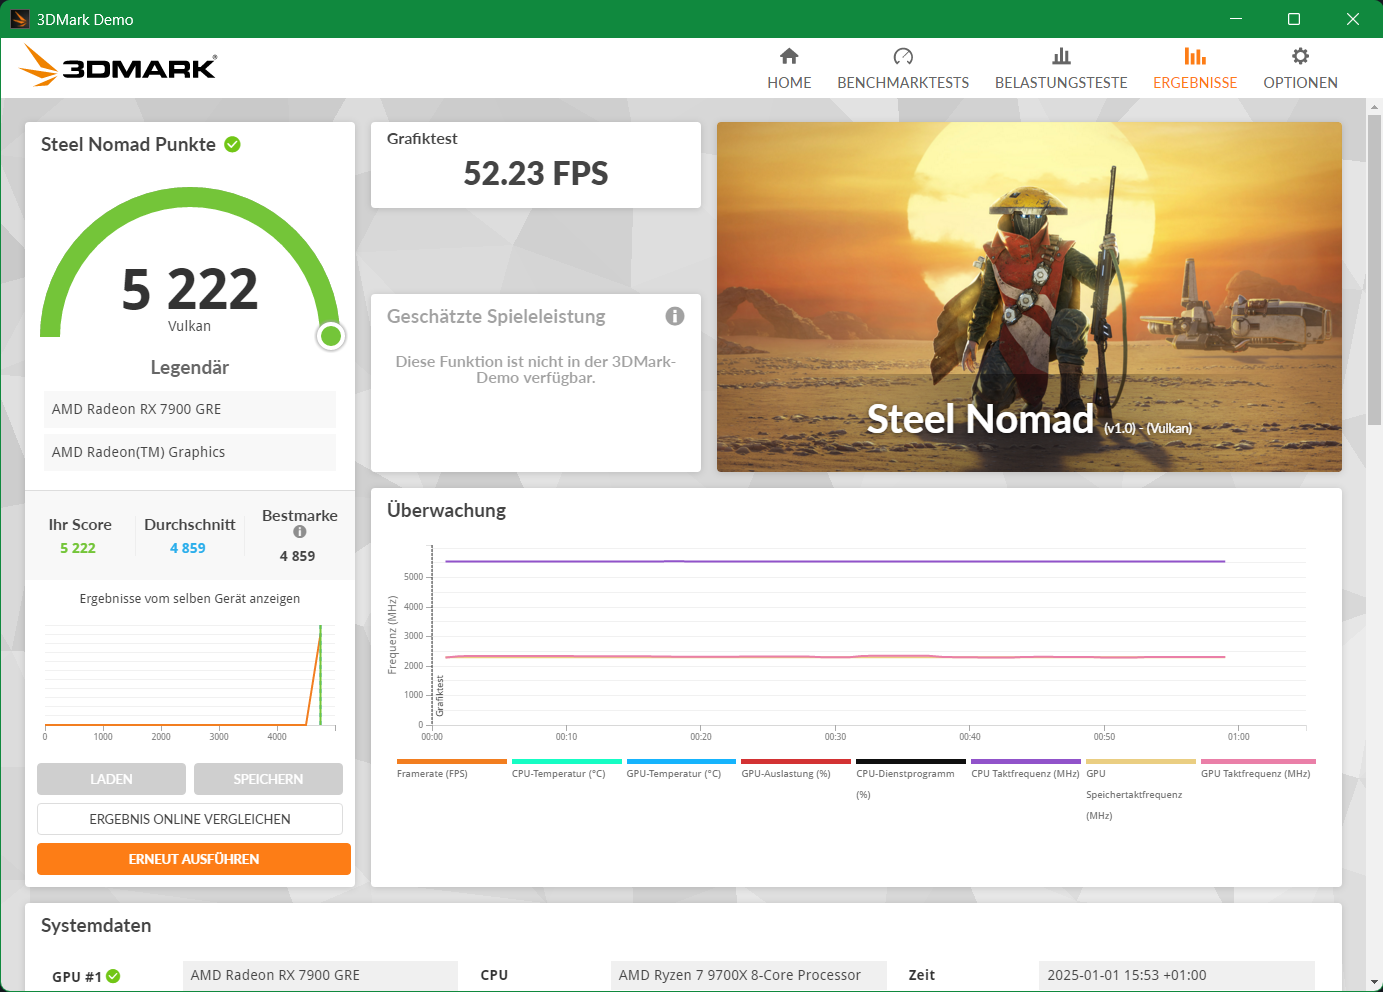Screen dimensions: 1383x992
Task: Click the score distribution chart
Action: coord(190,680)
